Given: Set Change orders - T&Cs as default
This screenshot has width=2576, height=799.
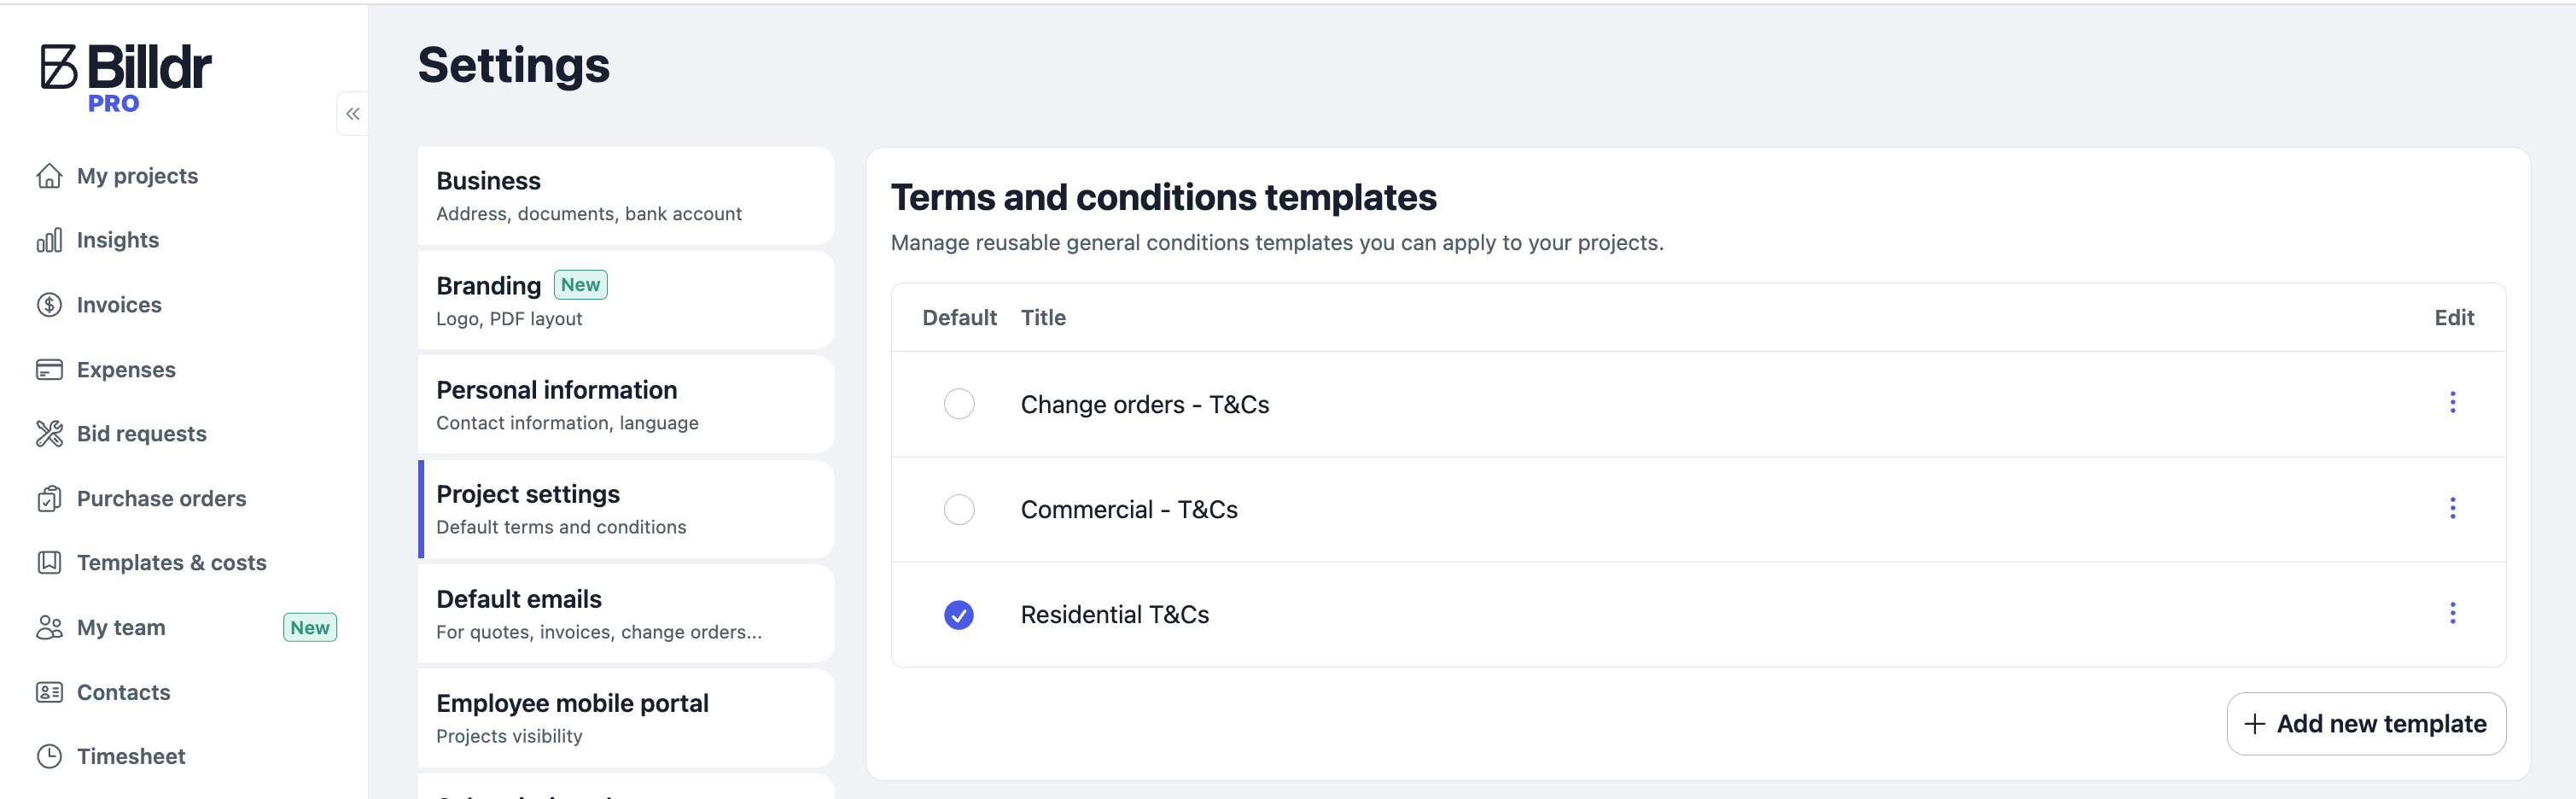Looking at the screenshot, I should pos(959,404).
